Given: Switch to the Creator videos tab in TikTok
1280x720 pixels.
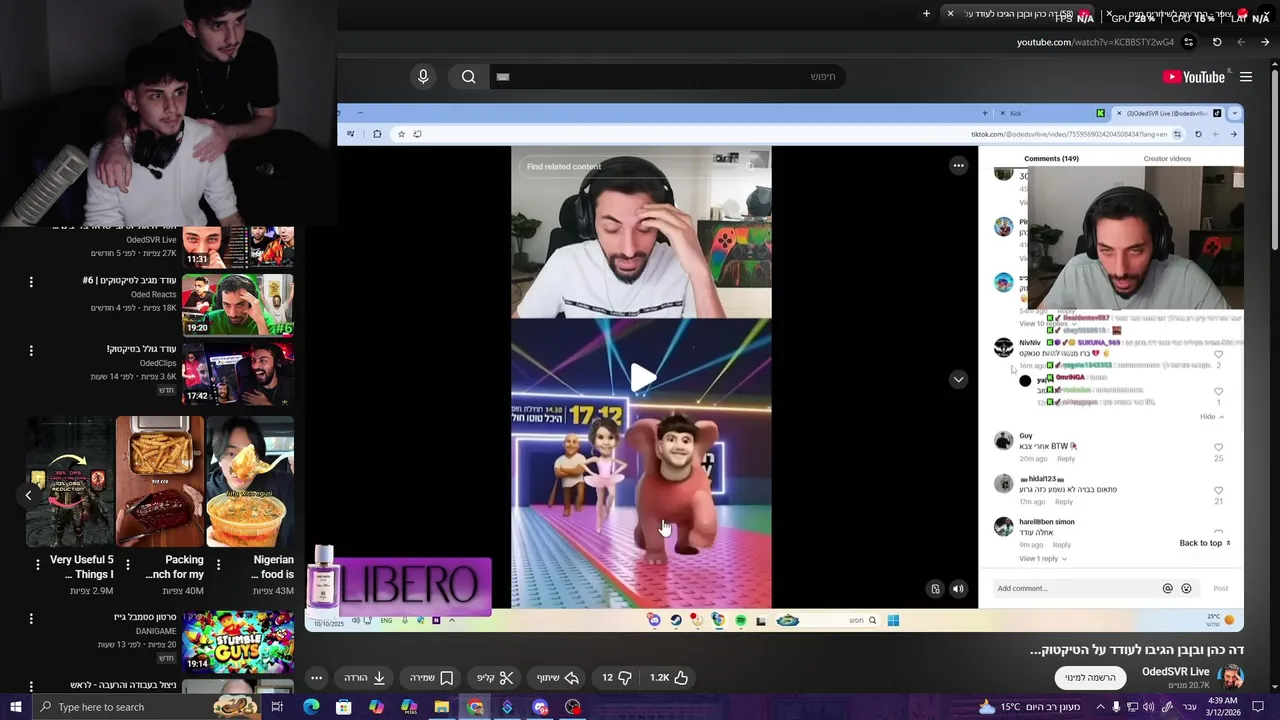Looking at the screenshot, I should click(x=1167, y=159).
